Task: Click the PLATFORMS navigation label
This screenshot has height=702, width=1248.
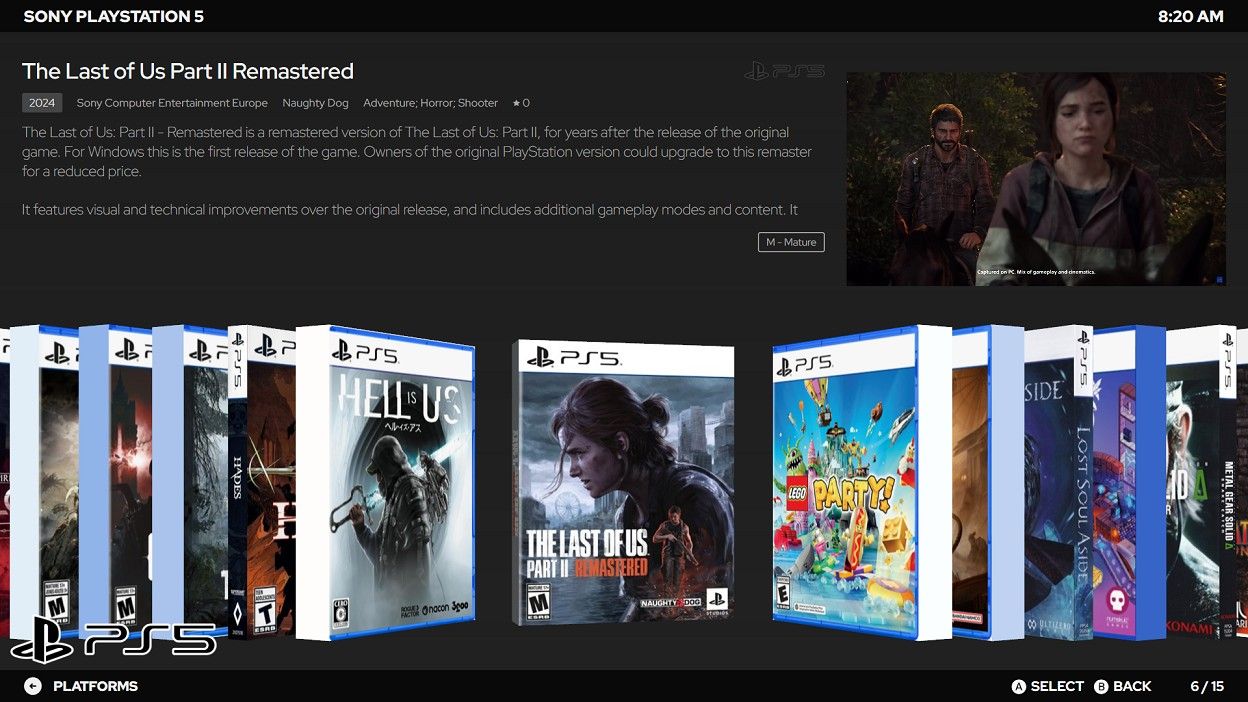Action: pos(95,686)
